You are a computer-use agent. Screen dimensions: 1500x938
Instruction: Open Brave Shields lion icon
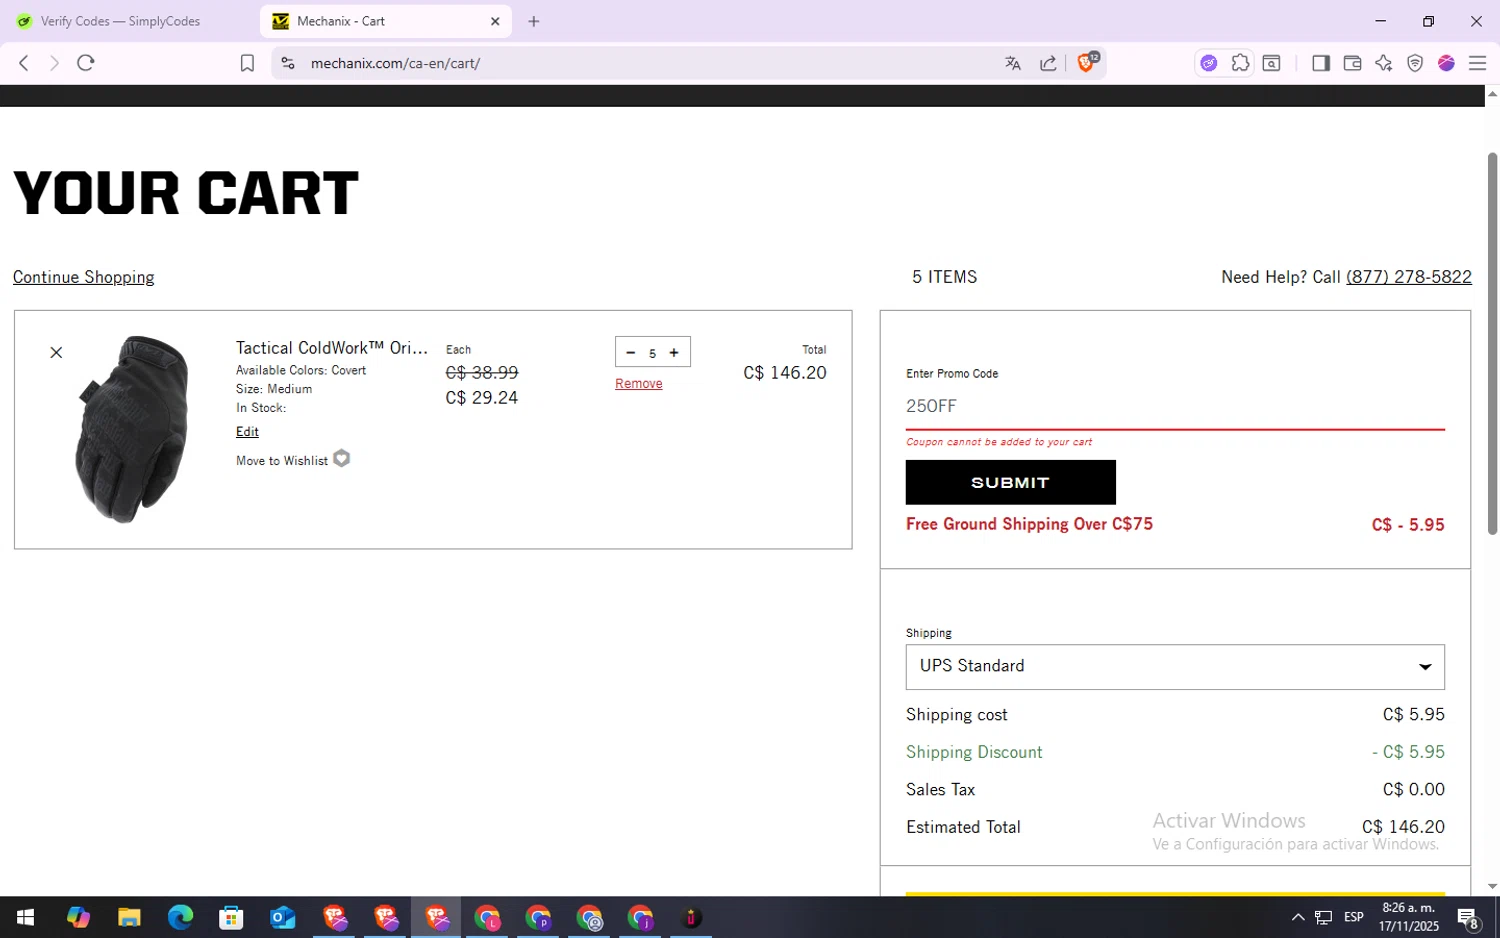tap(1087, 62)
